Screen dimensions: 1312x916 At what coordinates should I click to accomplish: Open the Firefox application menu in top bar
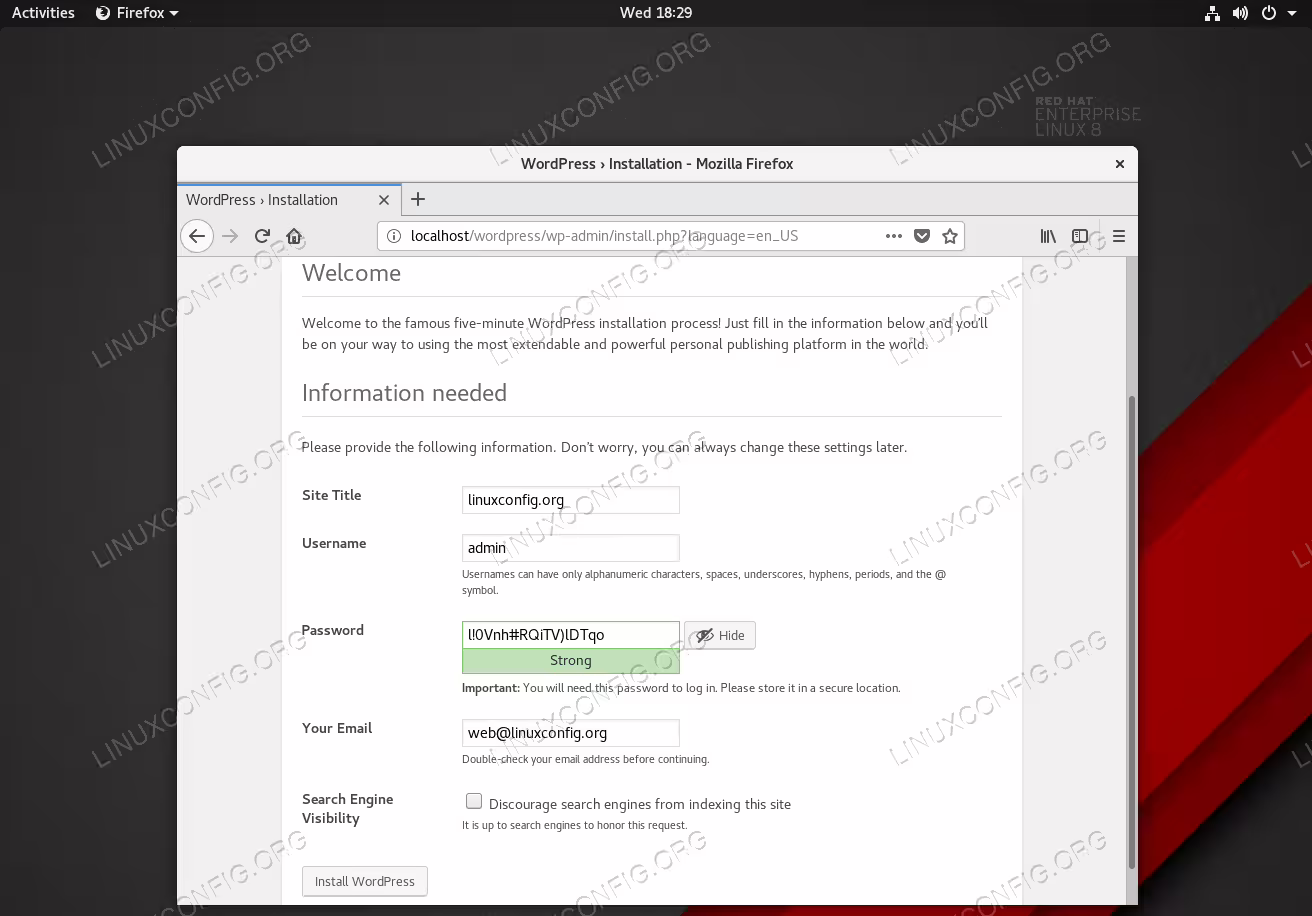click(x=137, y=13)
